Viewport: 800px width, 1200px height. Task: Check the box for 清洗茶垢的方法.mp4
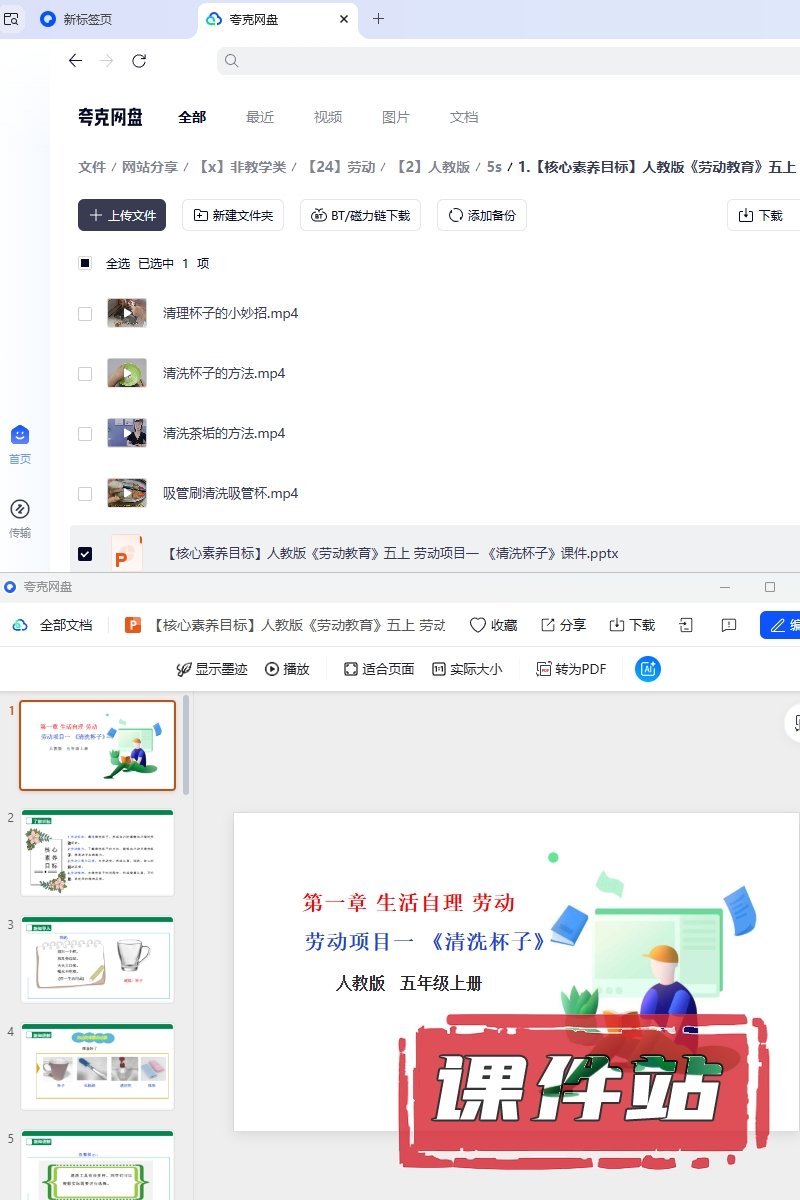pyautogui.click(x=85, y=433)
